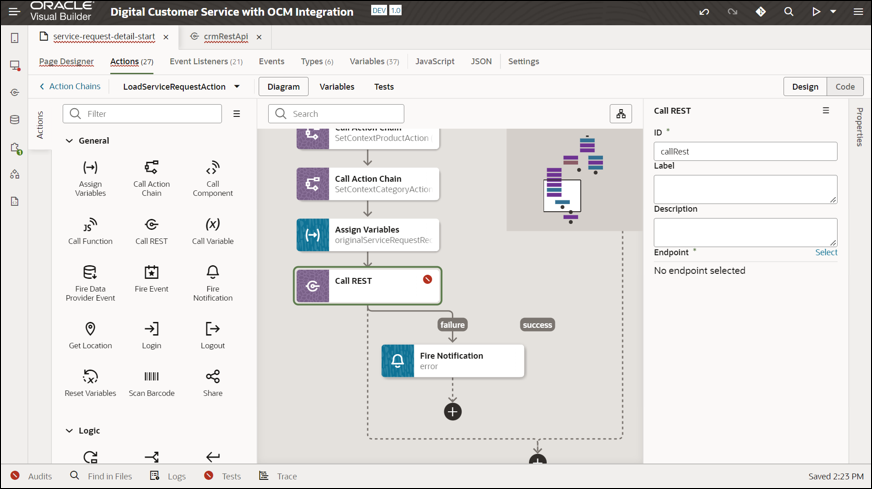The image size is (872, 489).
Task: Select Logout palette action
Action: pyautogui.click(x=212, y=335)
